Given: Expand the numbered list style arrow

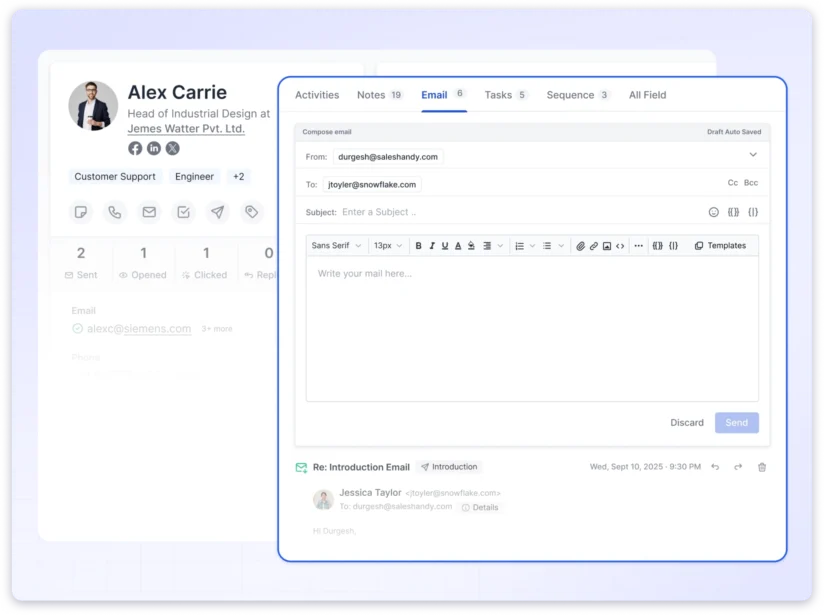Looking at the screenshot, I should coord(532,245).
